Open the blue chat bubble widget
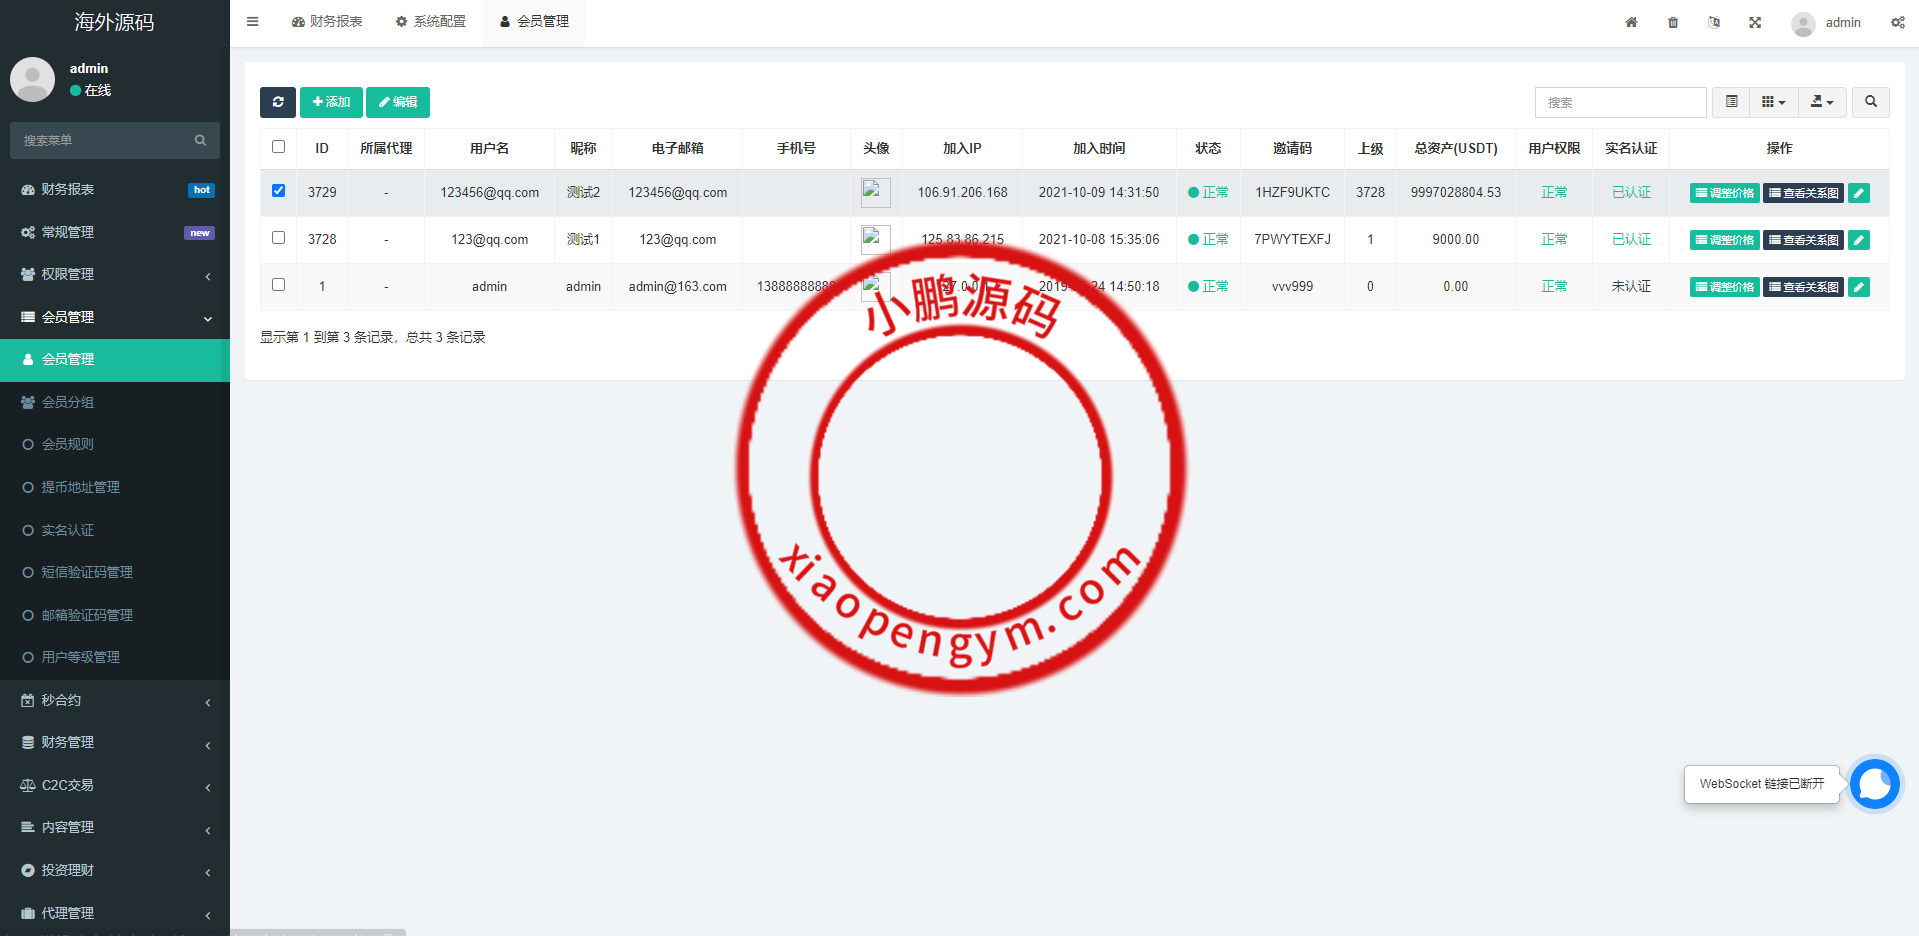 [1874, 784]
